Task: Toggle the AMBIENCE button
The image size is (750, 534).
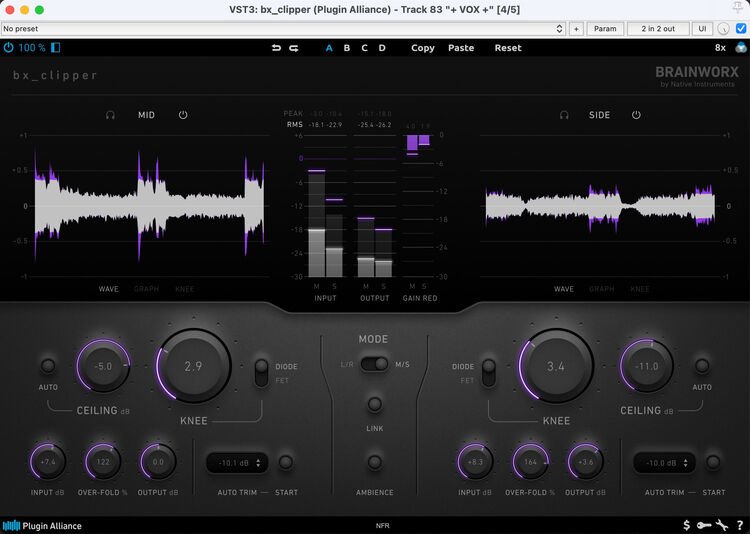Action: pyautogui.click(x=375, y=463)
